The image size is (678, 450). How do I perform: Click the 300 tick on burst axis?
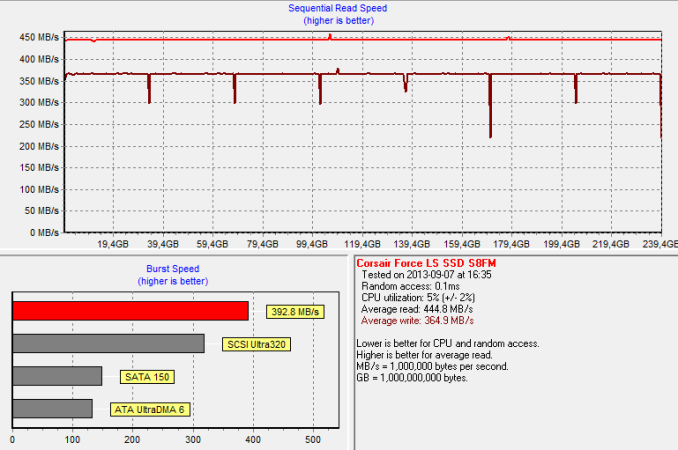[193, 440]
